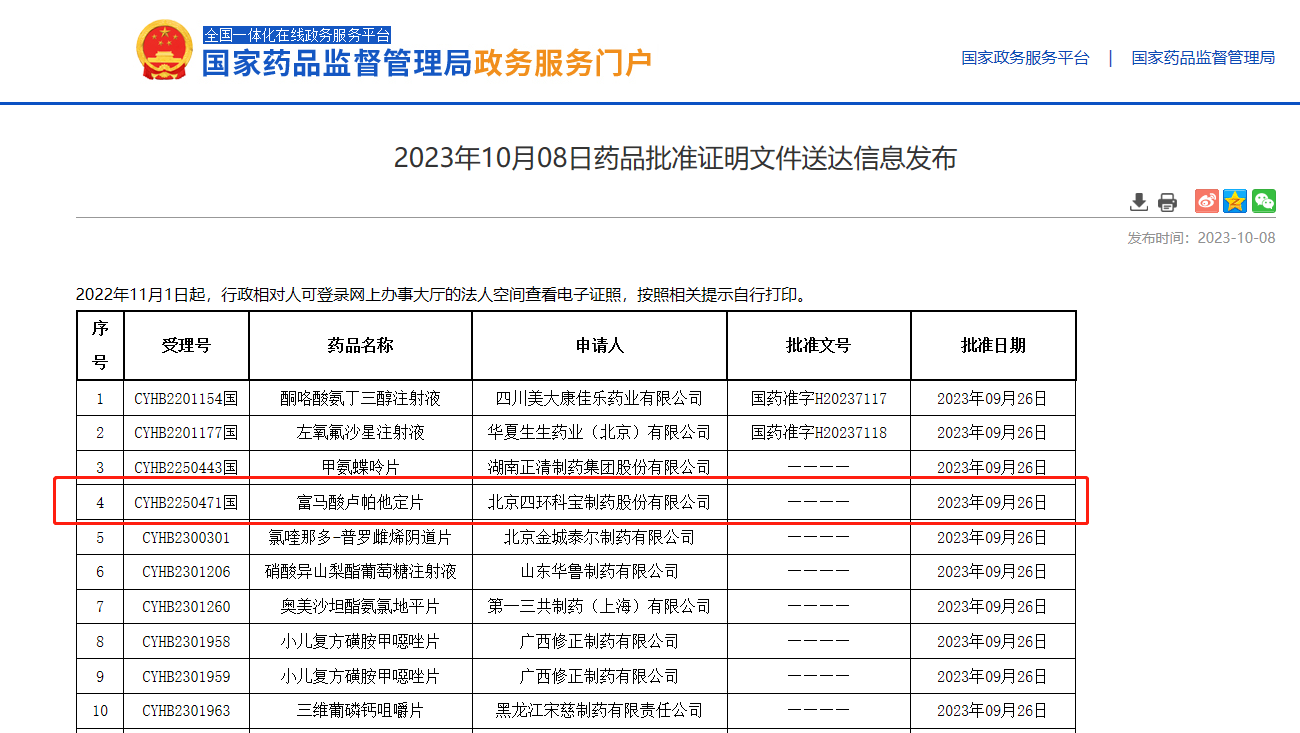
Task: Click sequence number 7 cell
Action: coord(100,606)
